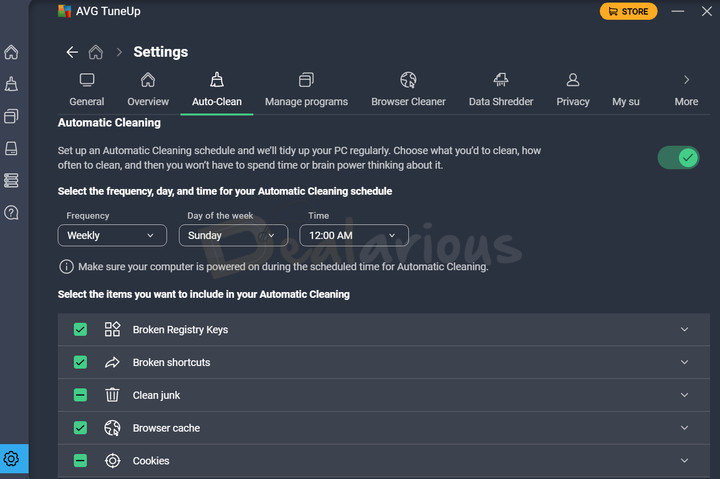Image resolution: width=720 pixels, height=479 pixels.
Task: Open the Data Shredder tab
Action: click(501, 90)
